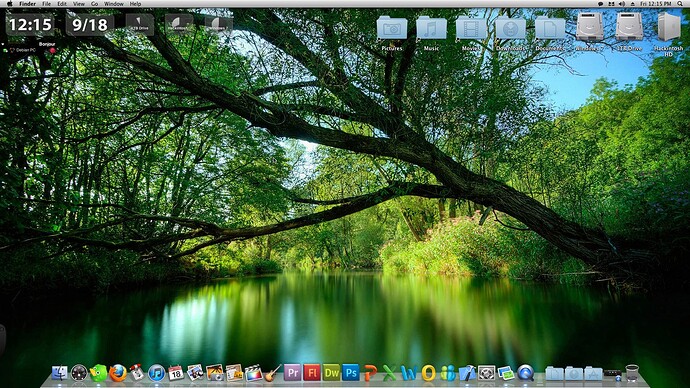The height and width of the screenshot is (388, 690).
Task: Launch Adobe Dreamweaver (Dw)
Action: coord(331,373)
